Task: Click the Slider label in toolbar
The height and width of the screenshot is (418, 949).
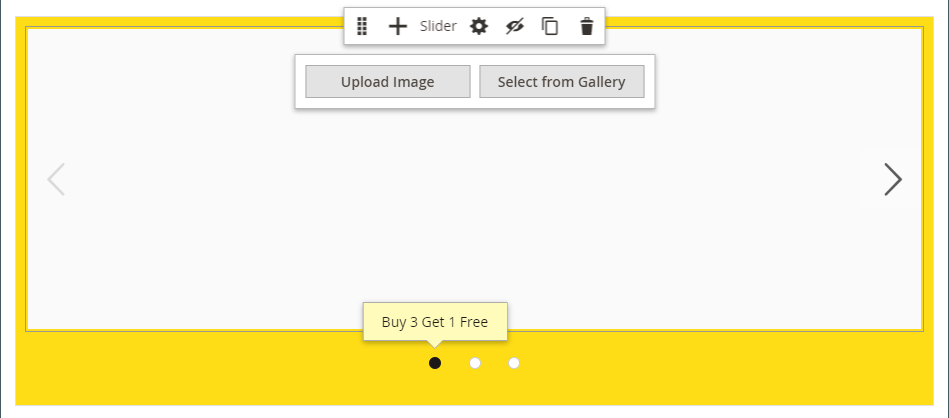Action: 438,26
